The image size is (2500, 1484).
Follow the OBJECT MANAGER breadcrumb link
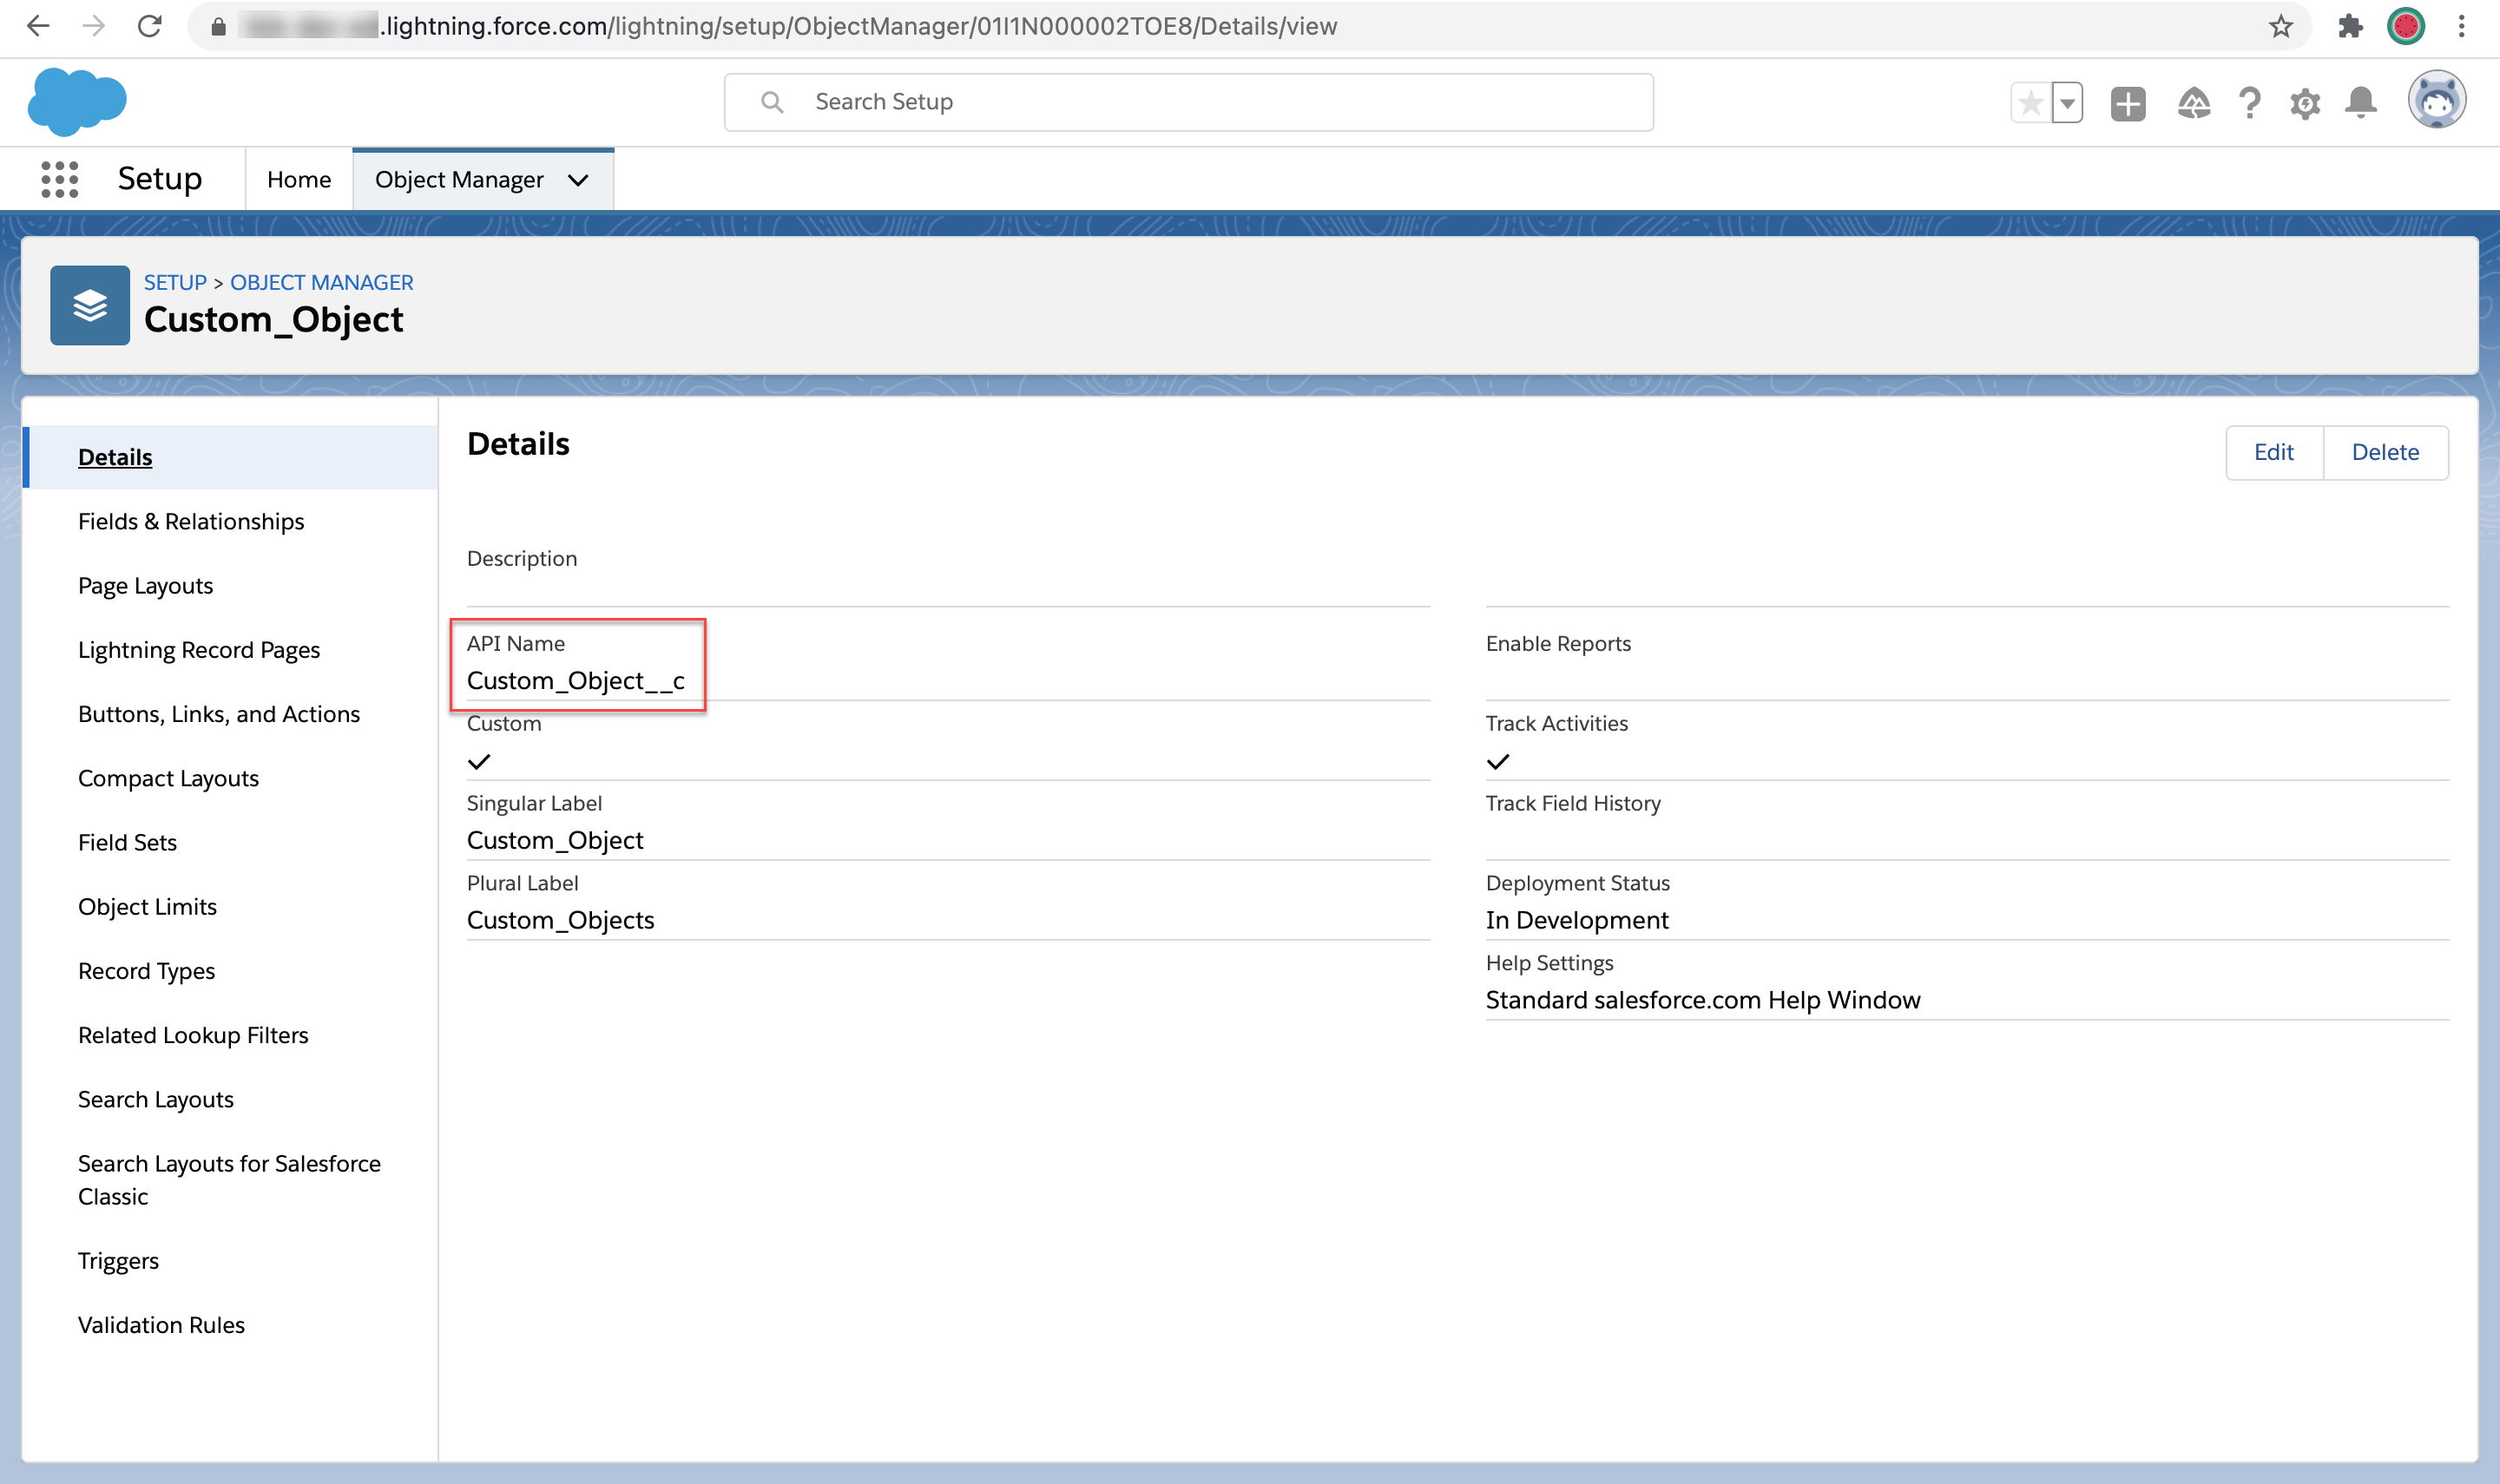[321, 283]
